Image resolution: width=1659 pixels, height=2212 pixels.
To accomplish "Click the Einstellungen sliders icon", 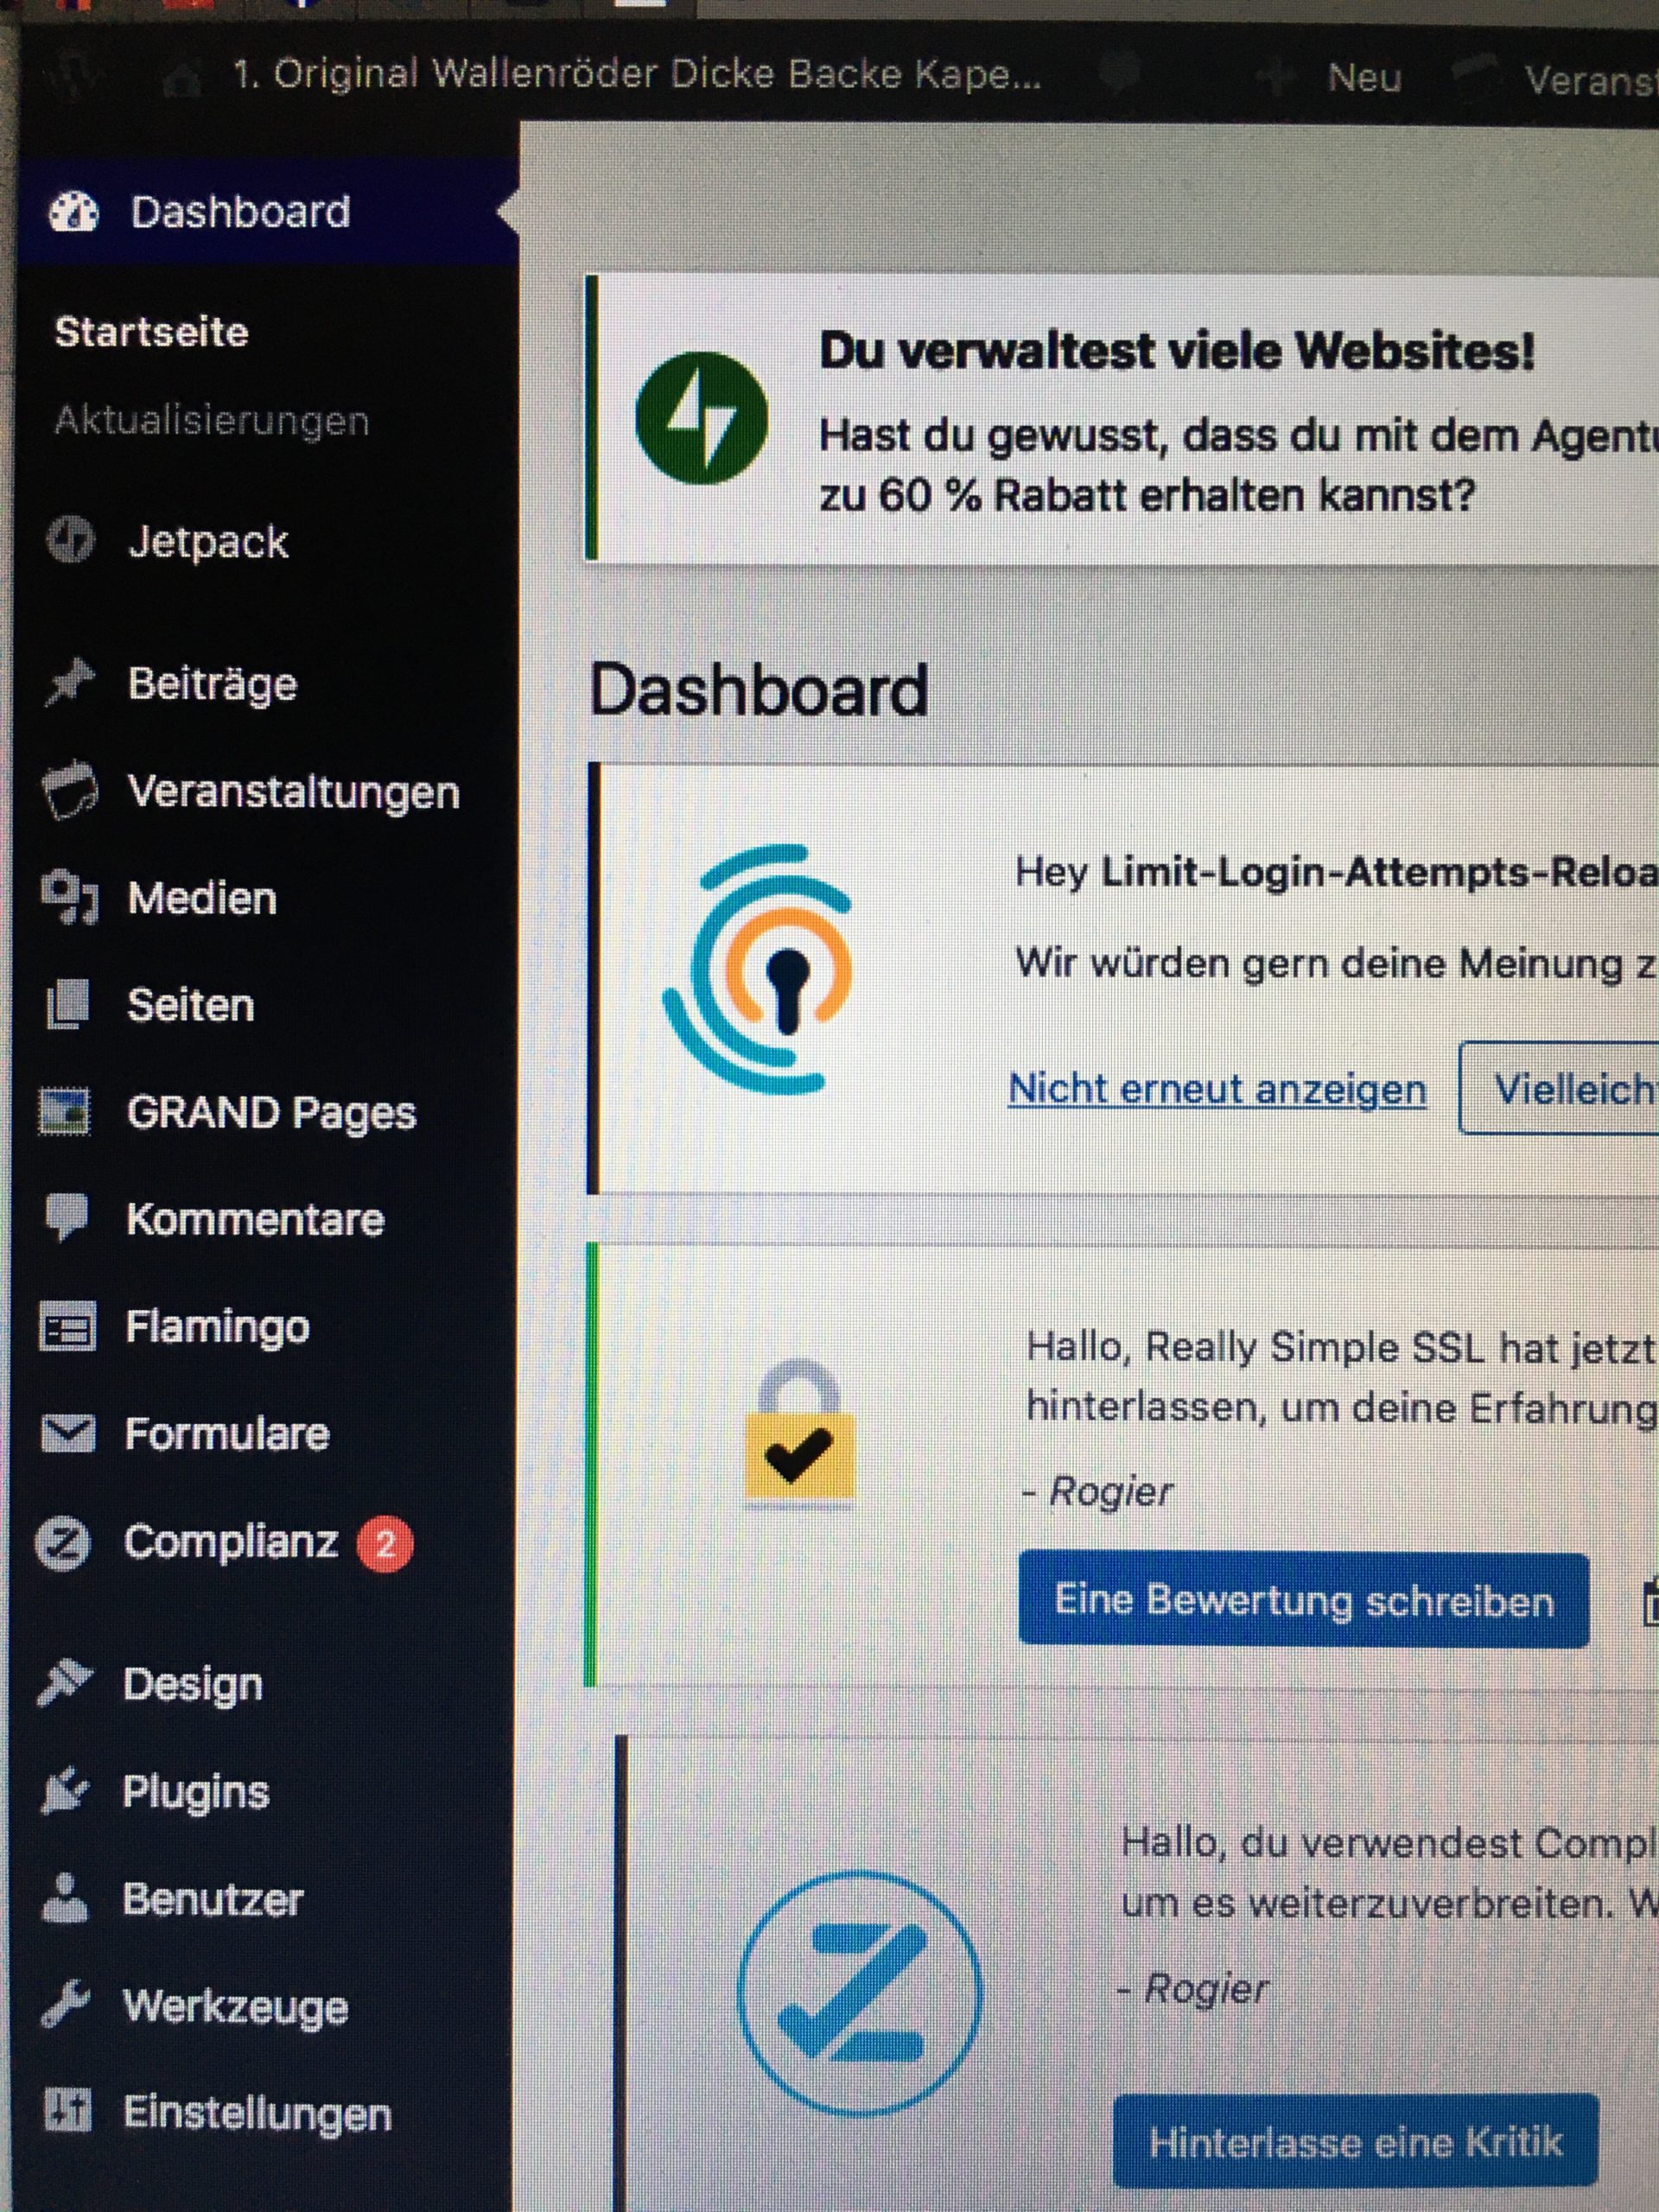I will pyautogui.click(x=68, y=2110).
